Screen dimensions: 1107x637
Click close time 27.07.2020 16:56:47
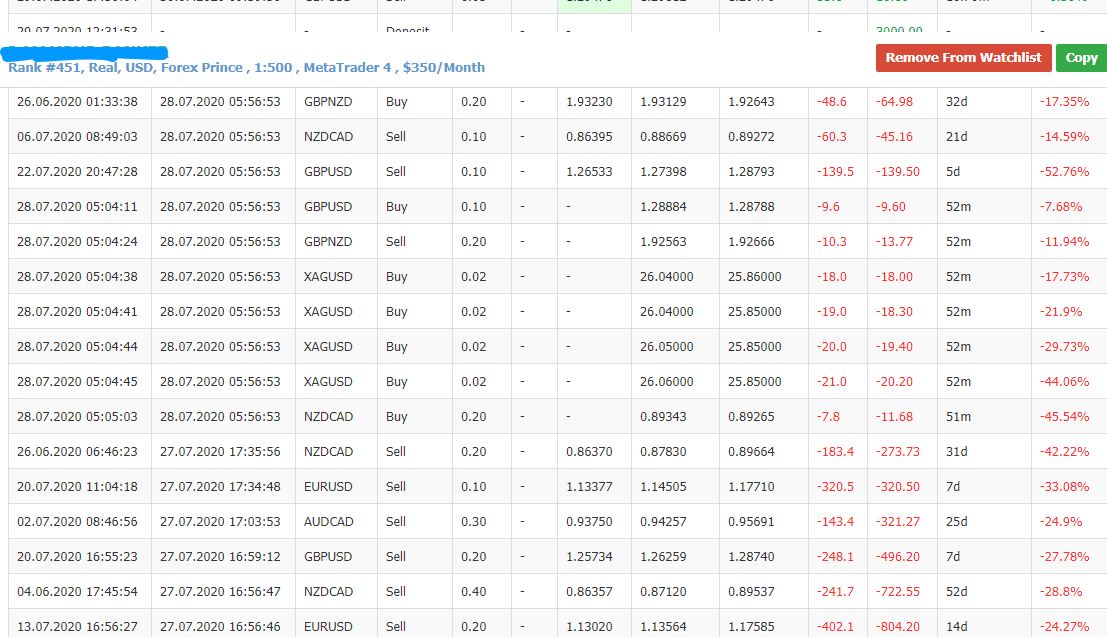click(x=220, y=592)
